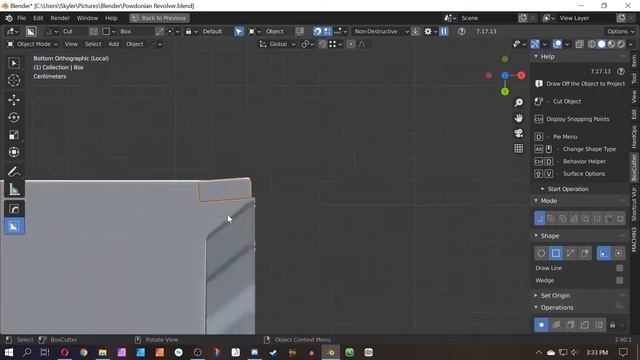Open the Object Mode dropdown

pos(32,44)
